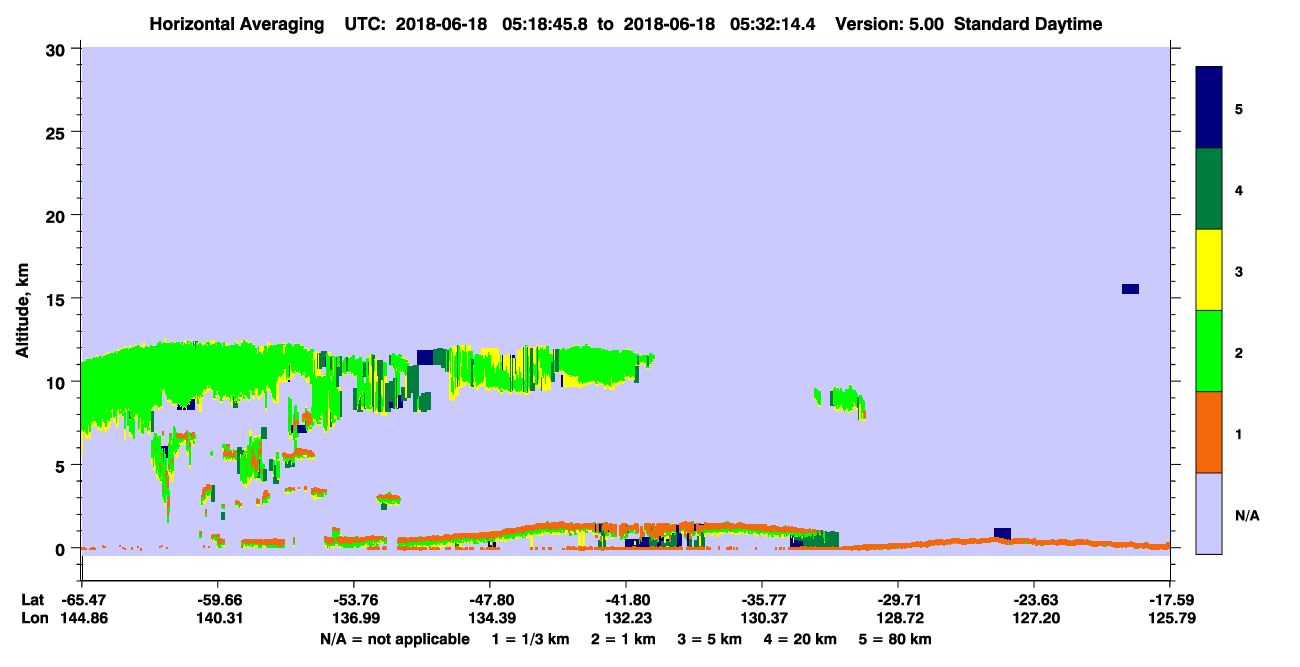Click legend text '4 = 20 km'
This screenshot has height=667, width=1300.
coord(801,639)
